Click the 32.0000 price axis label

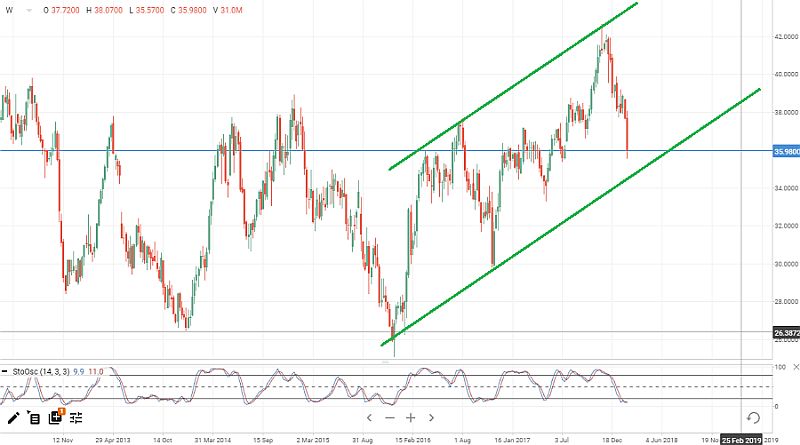[786, 226]
